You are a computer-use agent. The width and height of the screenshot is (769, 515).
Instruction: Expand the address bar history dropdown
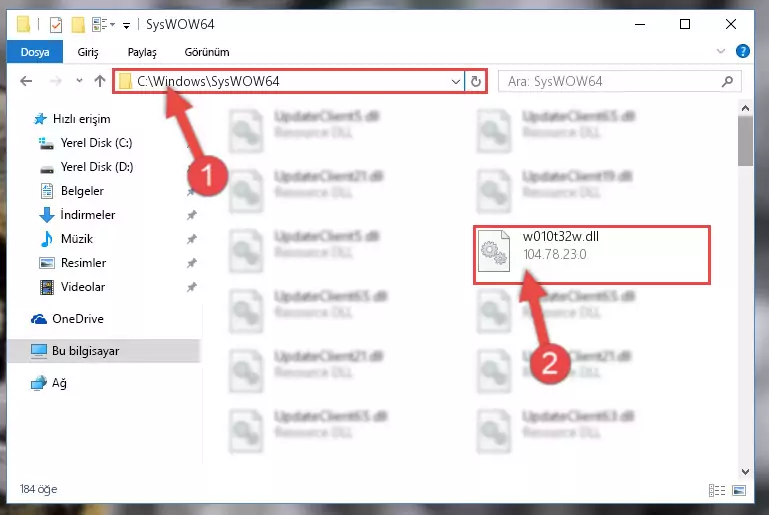click(x=456, y=81)
